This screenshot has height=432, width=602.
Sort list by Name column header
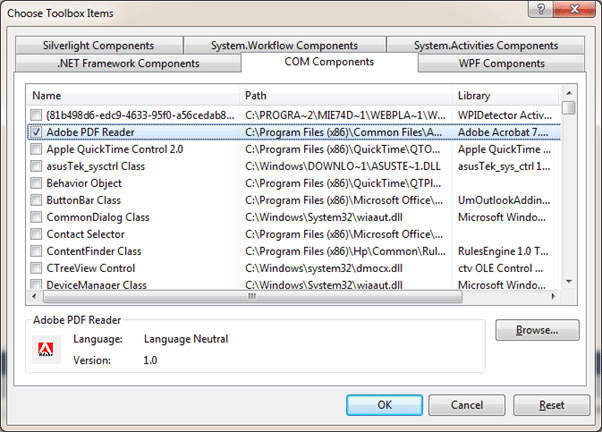tap(133, 95)
